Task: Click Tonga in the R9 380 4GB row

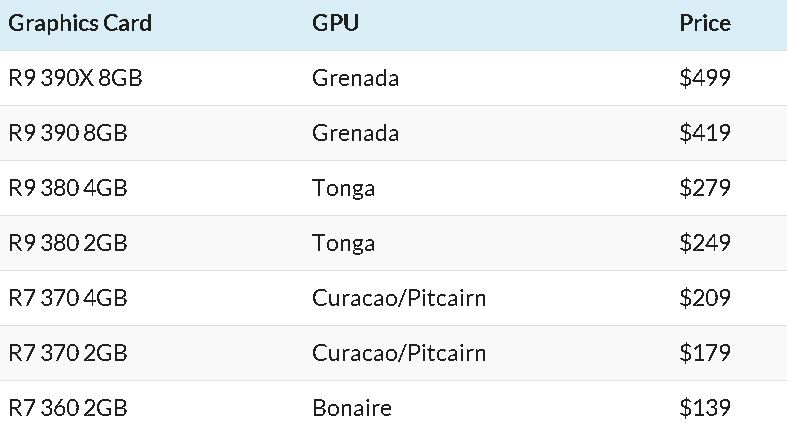Action: [343, 189]
